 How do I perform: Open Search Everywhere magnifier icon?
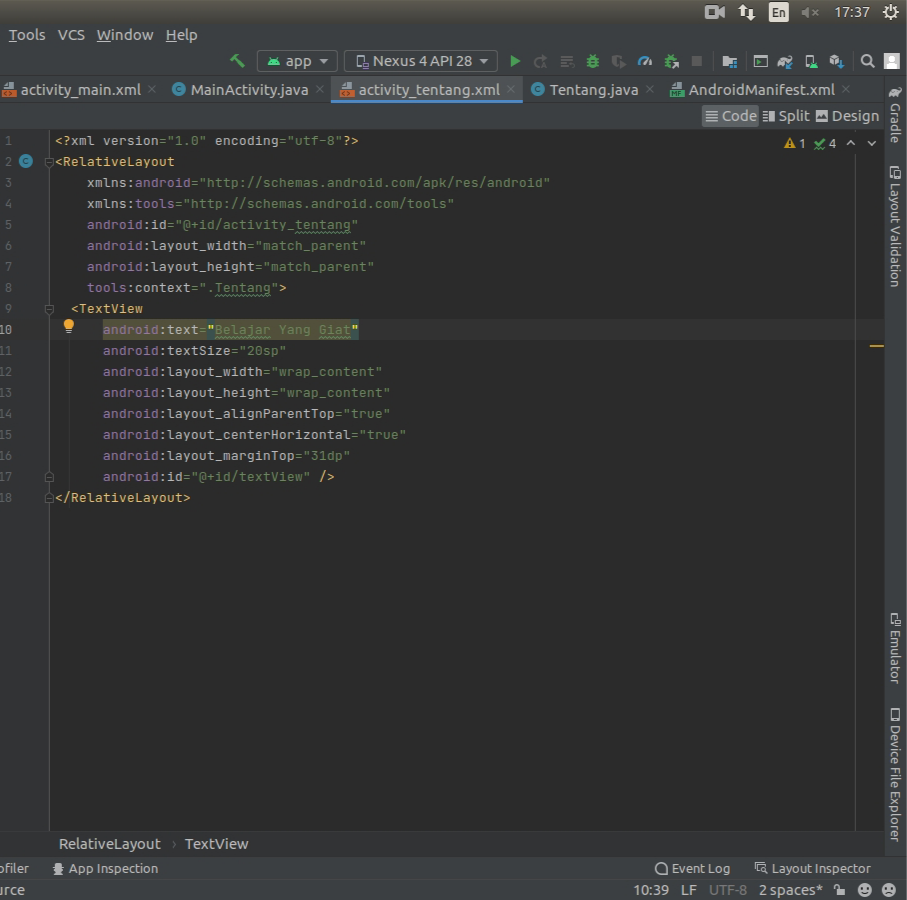[867, 61]
